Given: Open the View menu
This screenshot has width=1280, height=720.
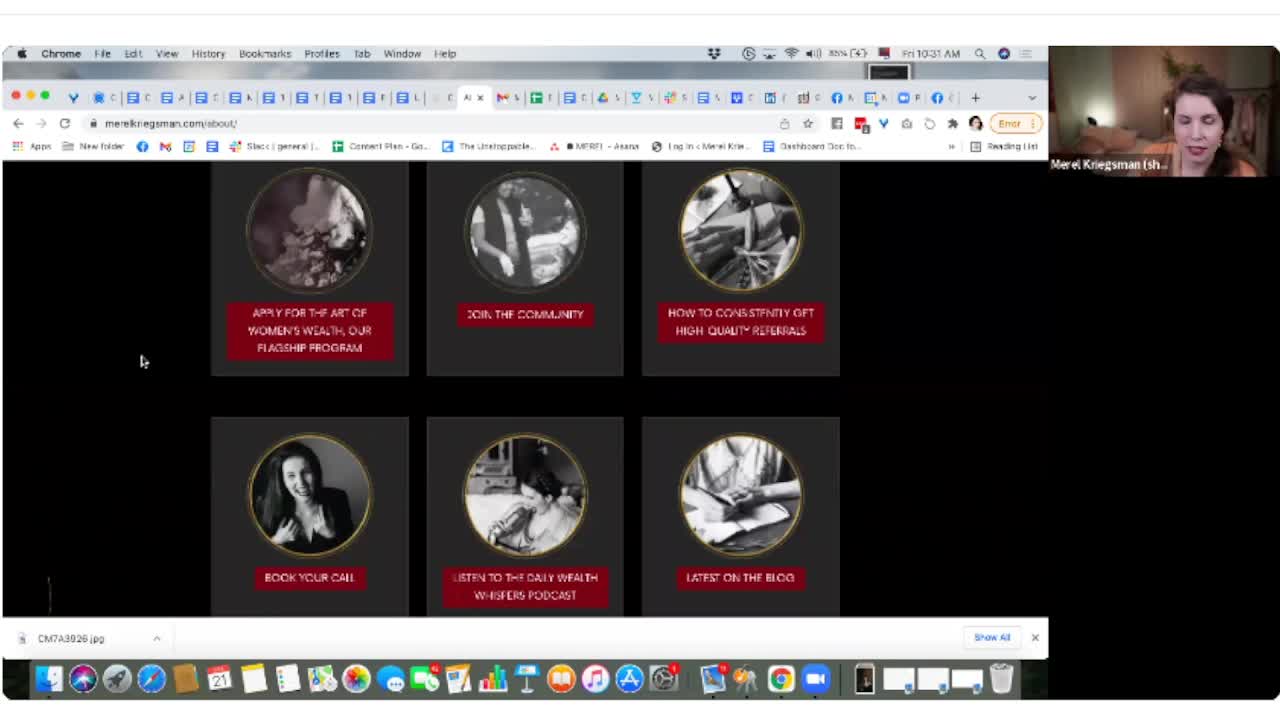Looking at the screenshot, I should [166, 54].
